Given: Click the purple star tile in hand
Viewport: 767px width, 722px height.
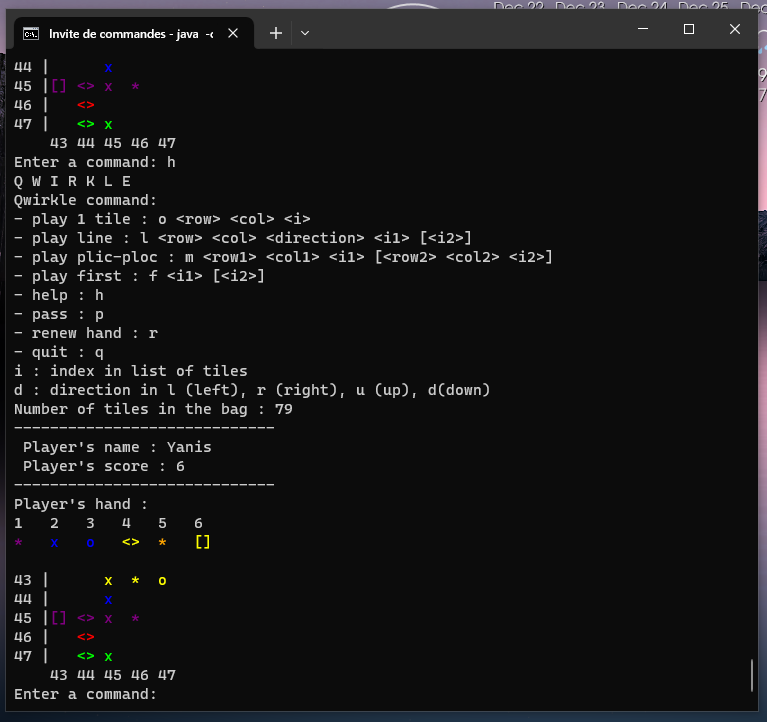Looking at the screenshot, I should 19,542.
